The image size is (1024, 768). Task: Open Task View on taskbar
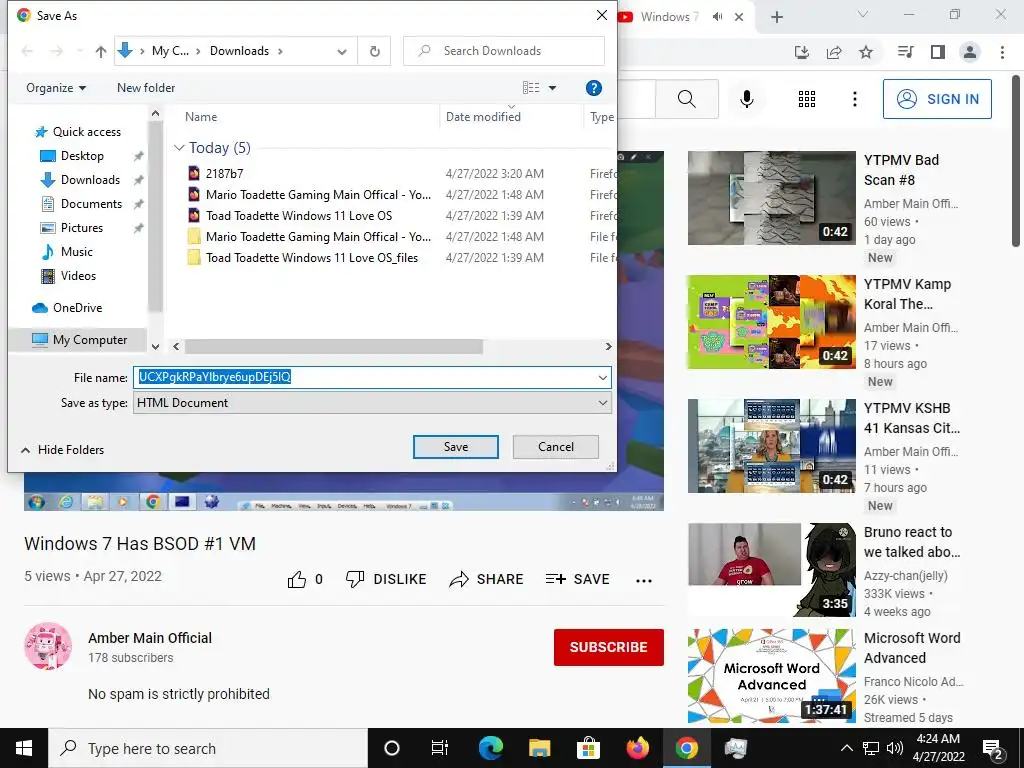440,748
